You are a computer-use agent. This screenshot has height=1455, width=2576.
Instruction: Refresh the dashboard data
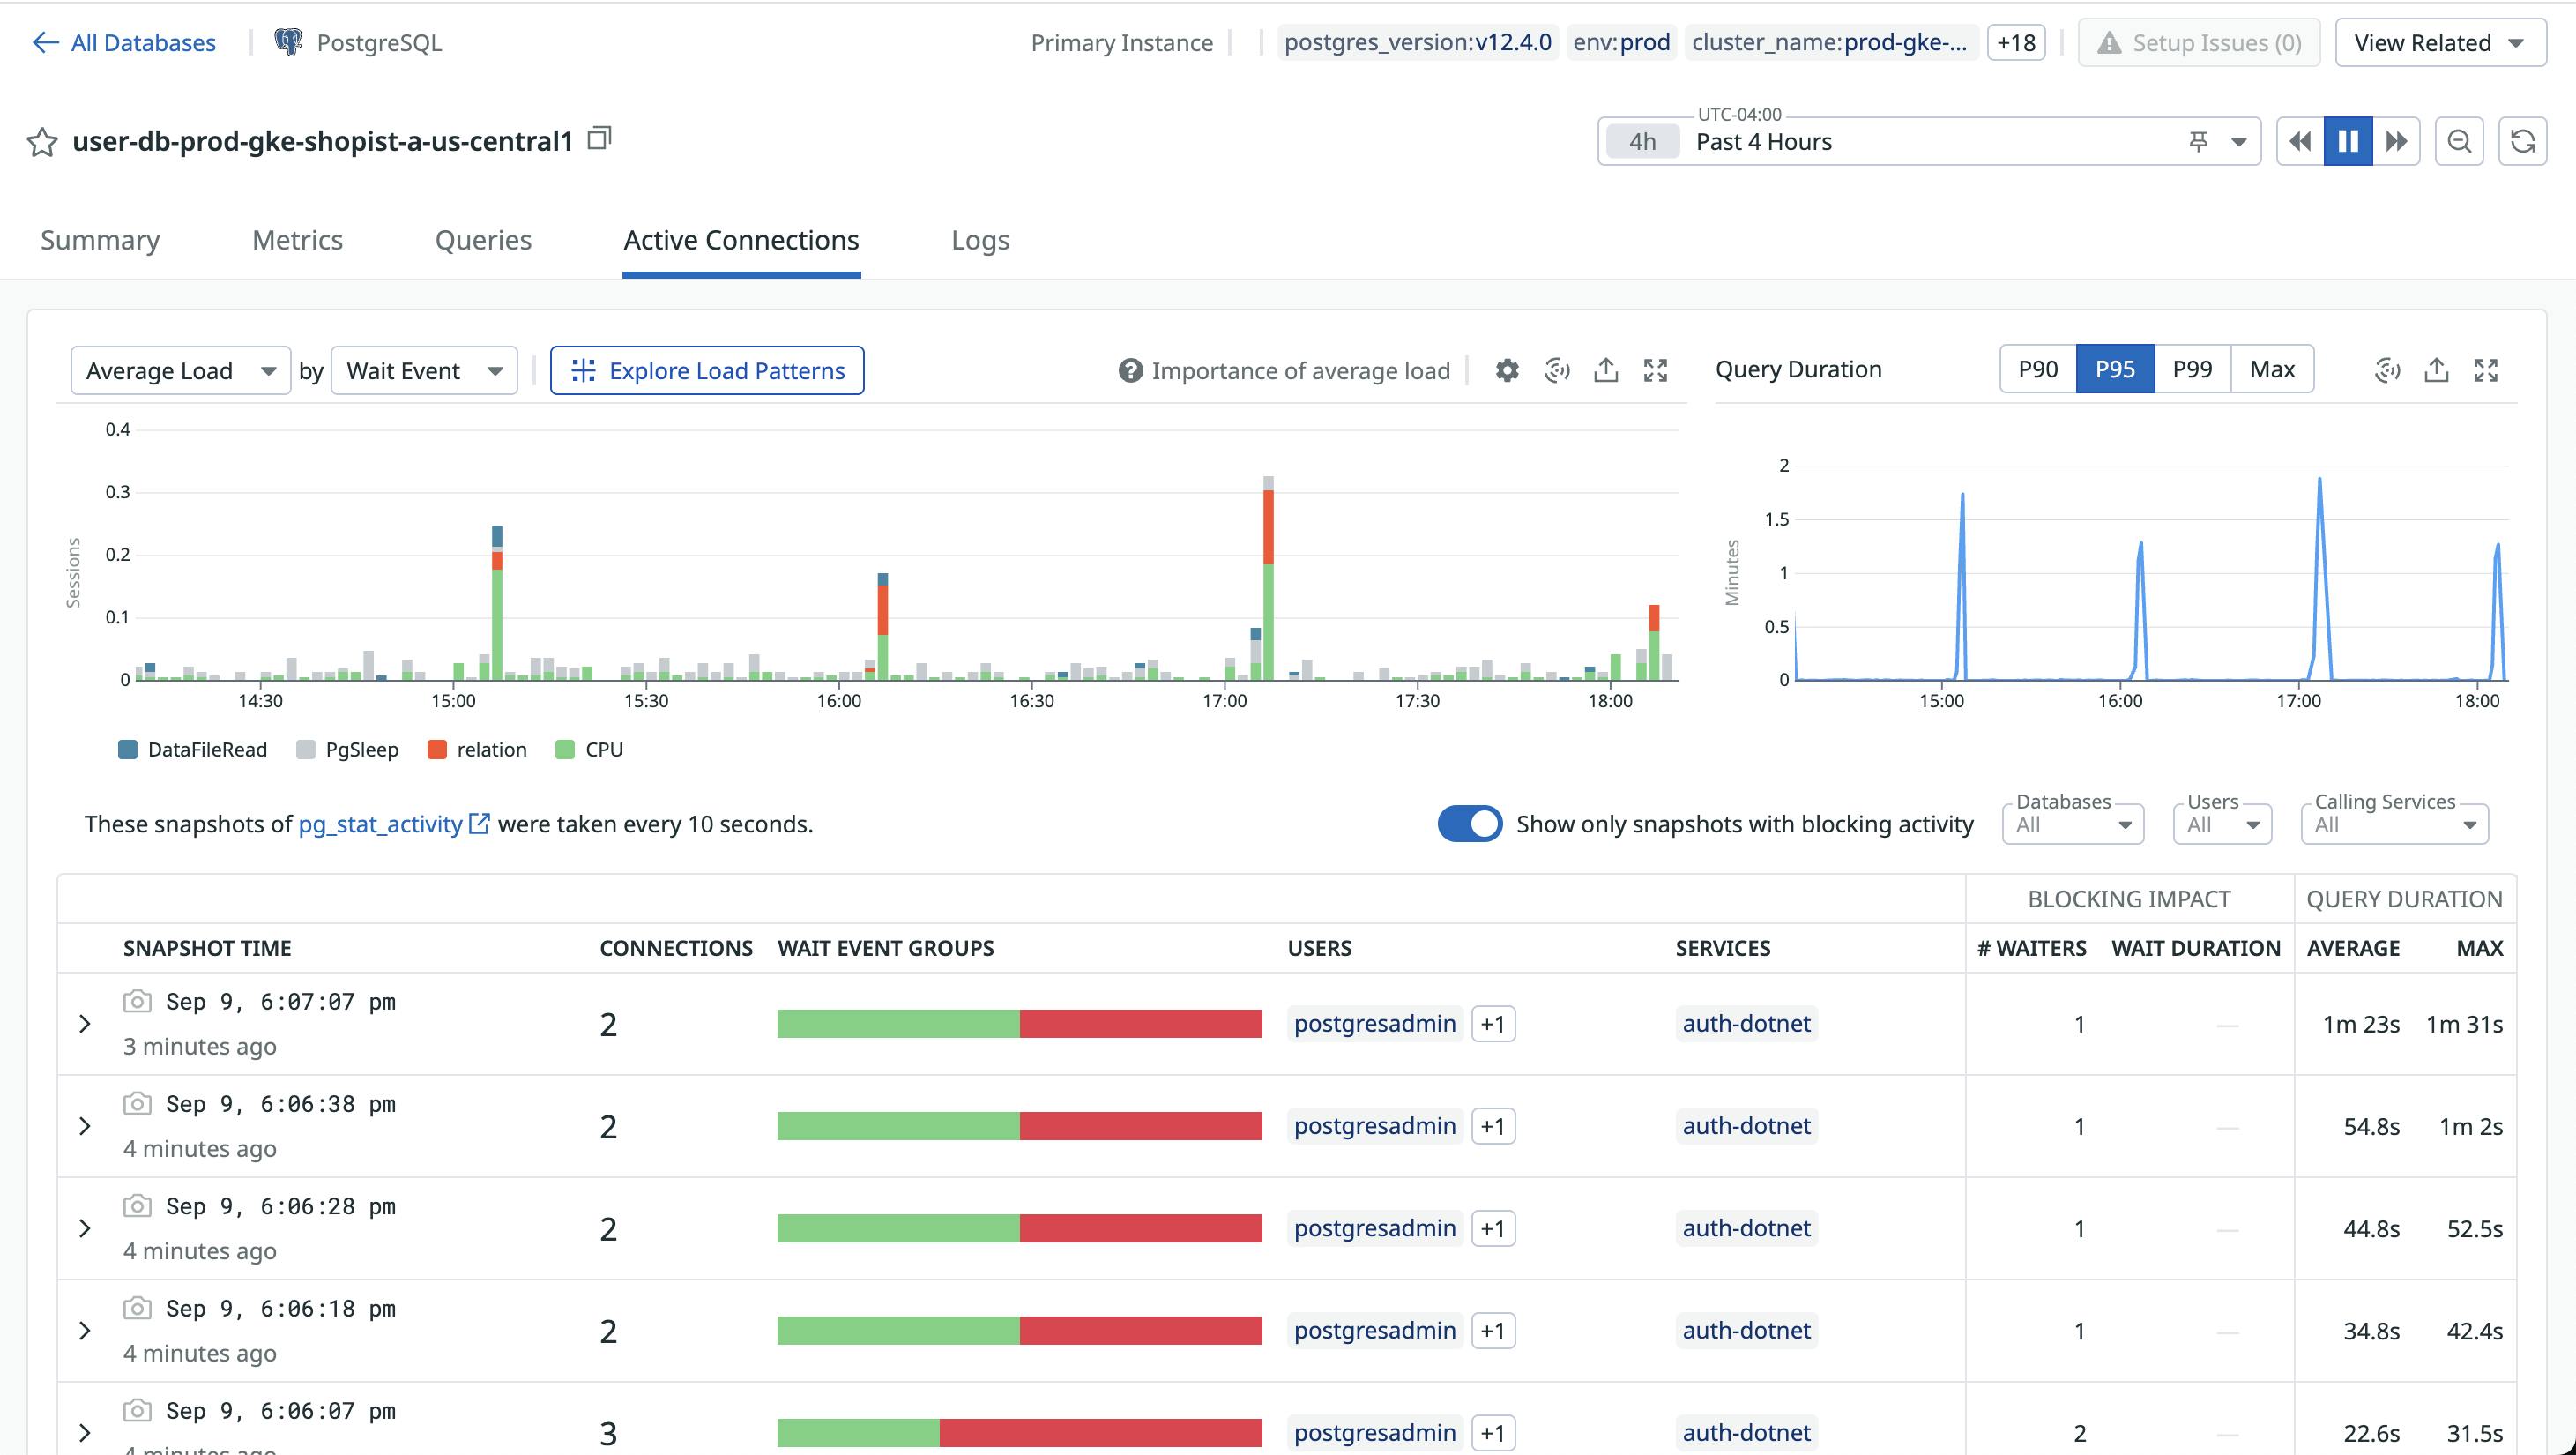point(2522,141)
